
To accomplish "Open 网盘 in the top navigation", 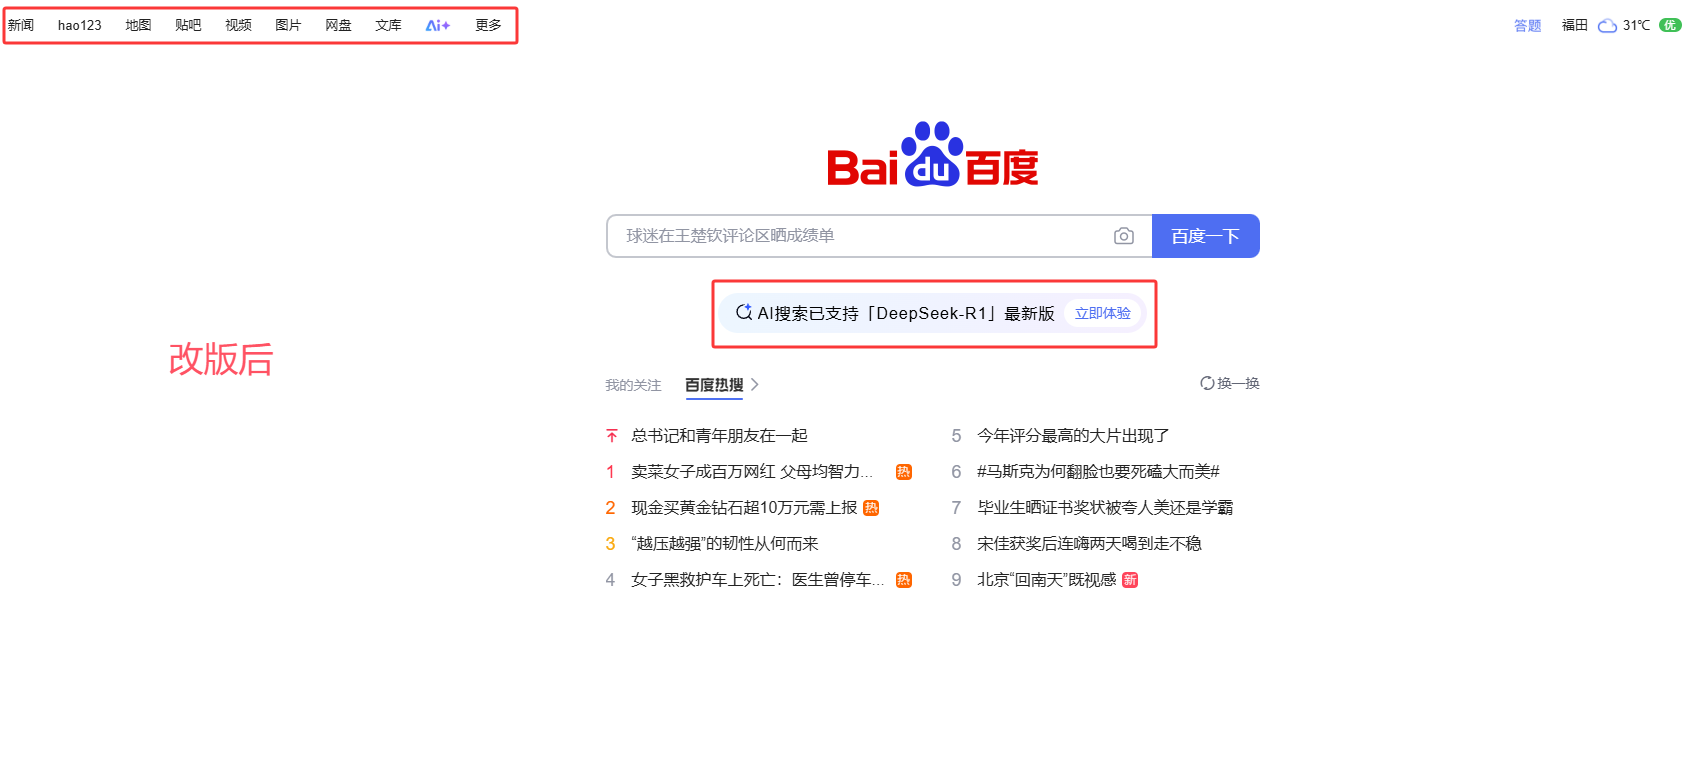I will click(x=338, y=25).
